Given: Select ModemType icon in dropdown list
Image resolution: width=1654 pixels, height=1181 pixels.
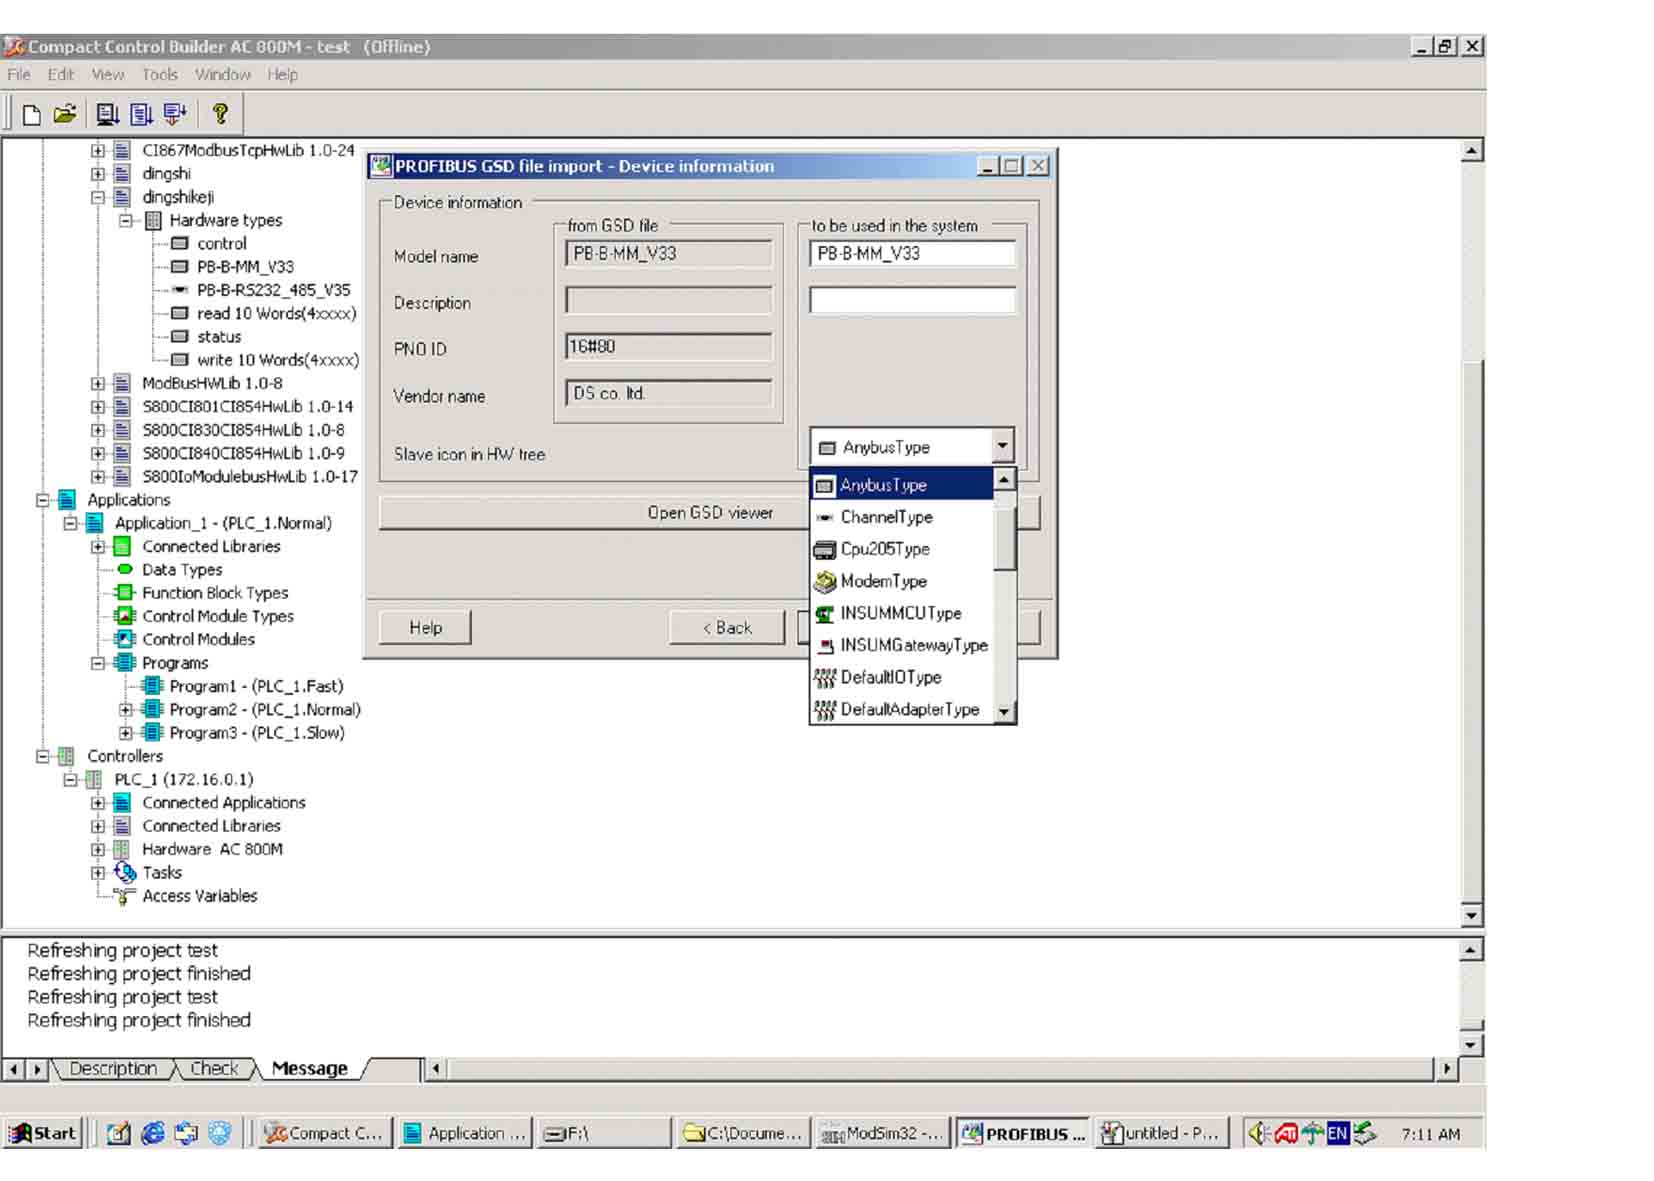Looking at the screenshot, I should [883, 581].
